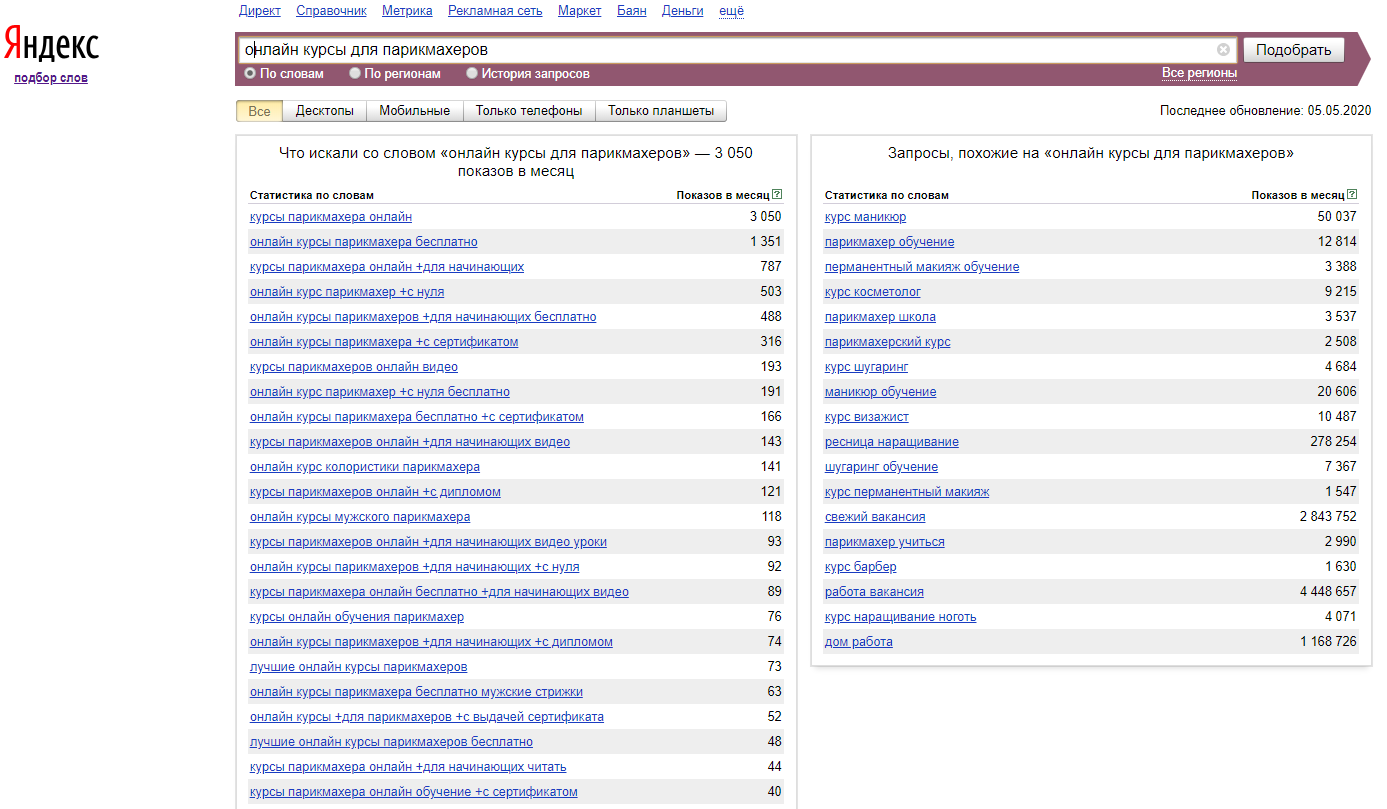Select the 'По регионам' radio button
The height and width of the screenshot is (809, 1387).
point(355,73)
